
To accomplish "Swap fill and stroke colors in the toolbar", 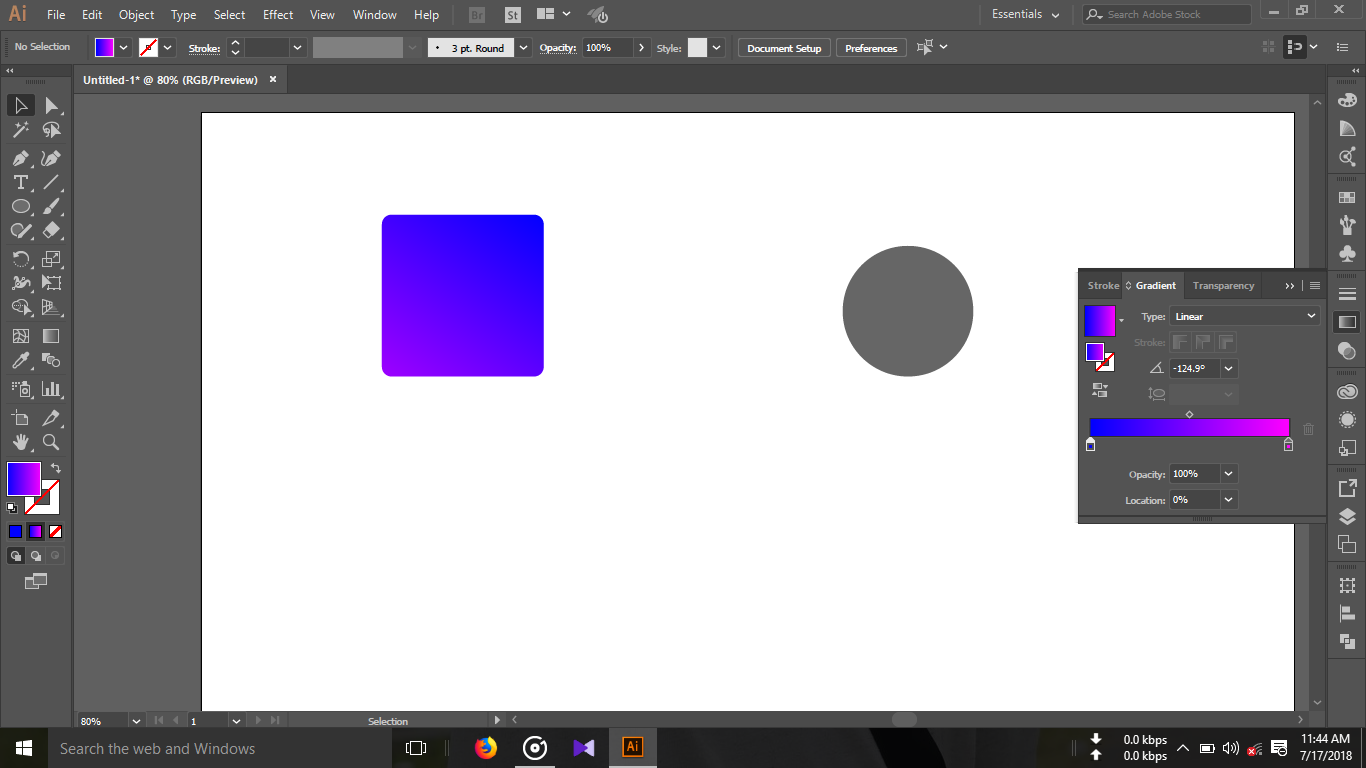I will [x=56, y=466].
